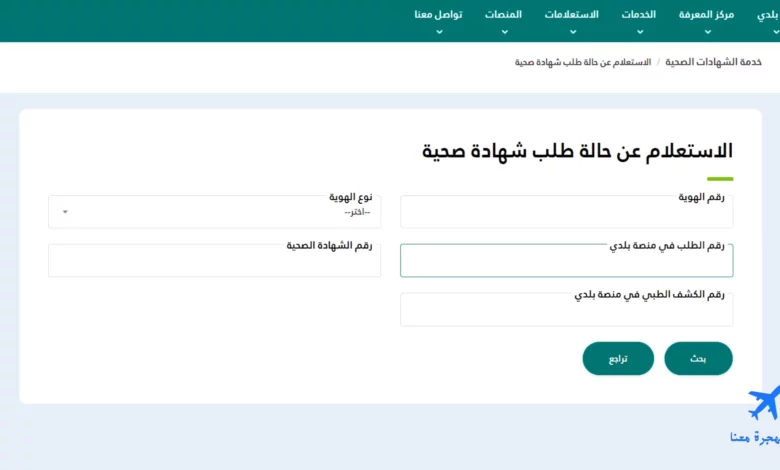Image resolution: width=780 pixels, height=470 pixels.
Task: Open the المنصات menu
Action: coord(503,15)
